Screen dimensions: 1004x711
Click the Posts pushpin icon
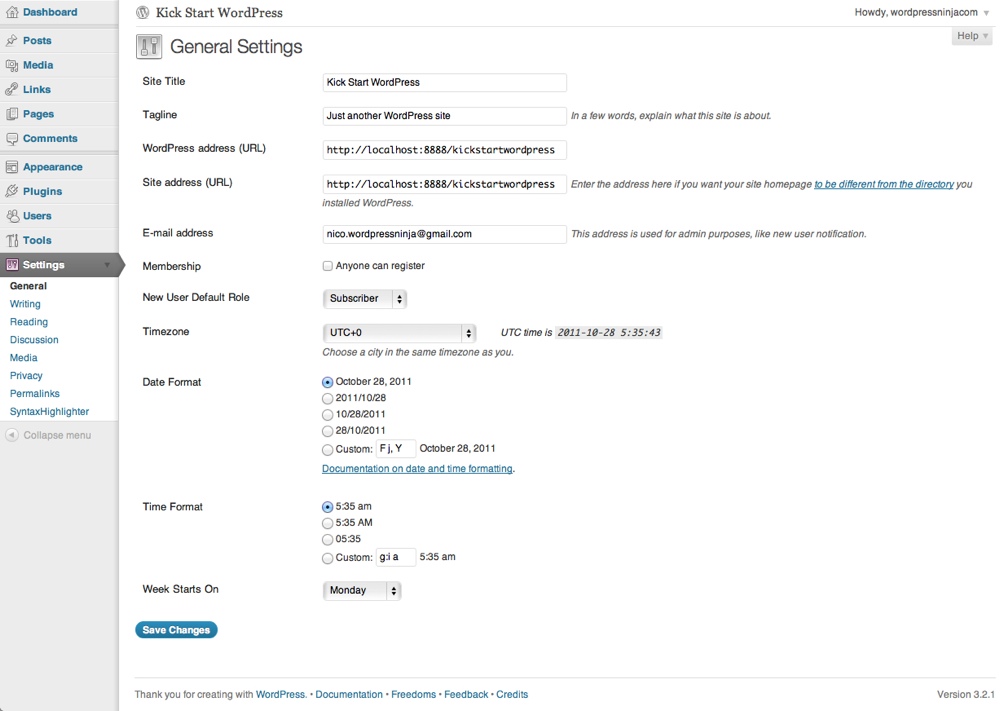point(12,41)
